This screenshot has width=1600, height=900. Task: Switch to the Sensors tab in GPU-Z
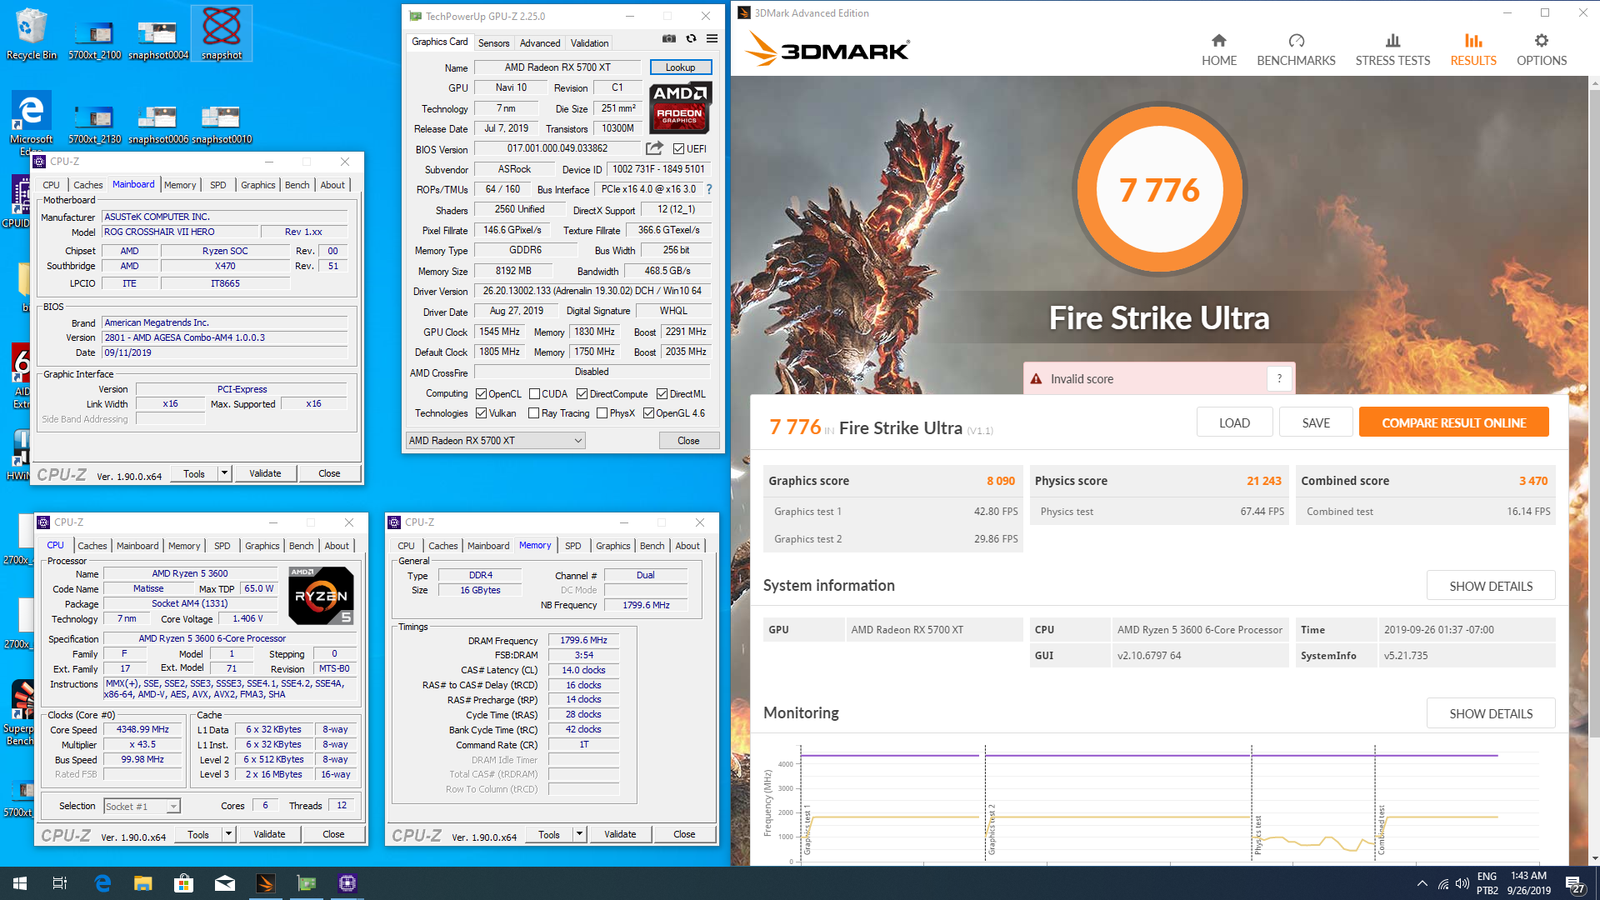pyautogui.click(x=493, y=43)
